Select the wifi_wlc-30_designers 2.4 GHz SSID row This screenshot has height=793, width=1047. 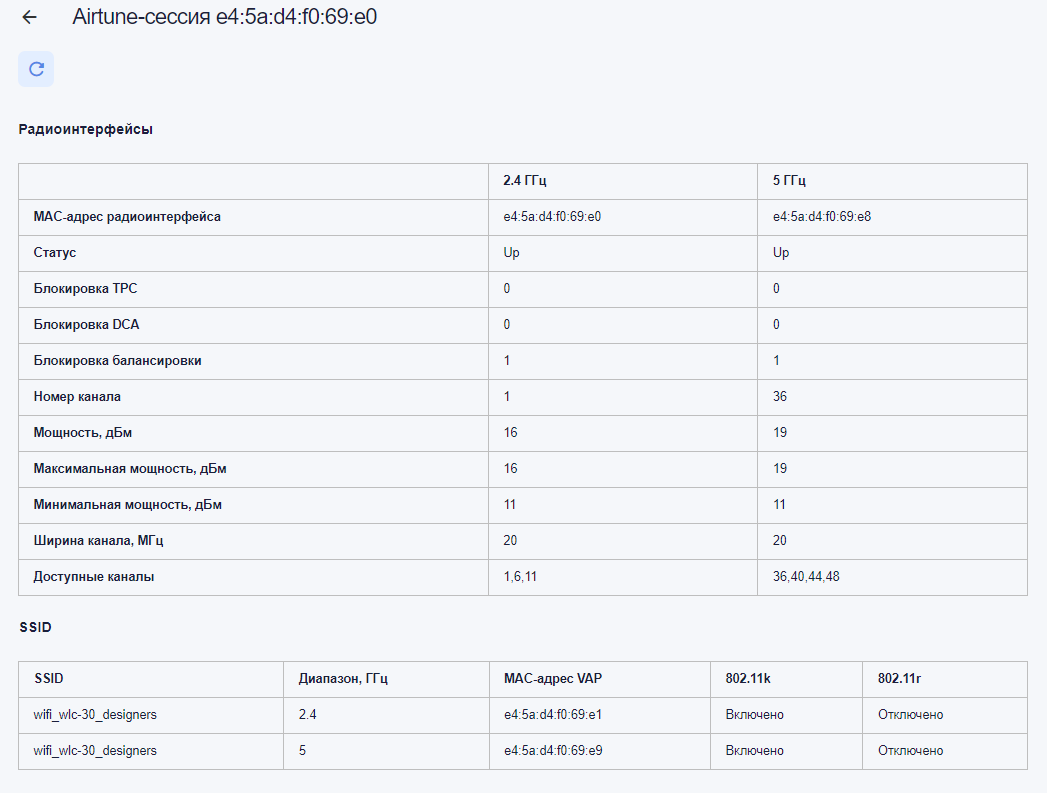click(95, 715)
